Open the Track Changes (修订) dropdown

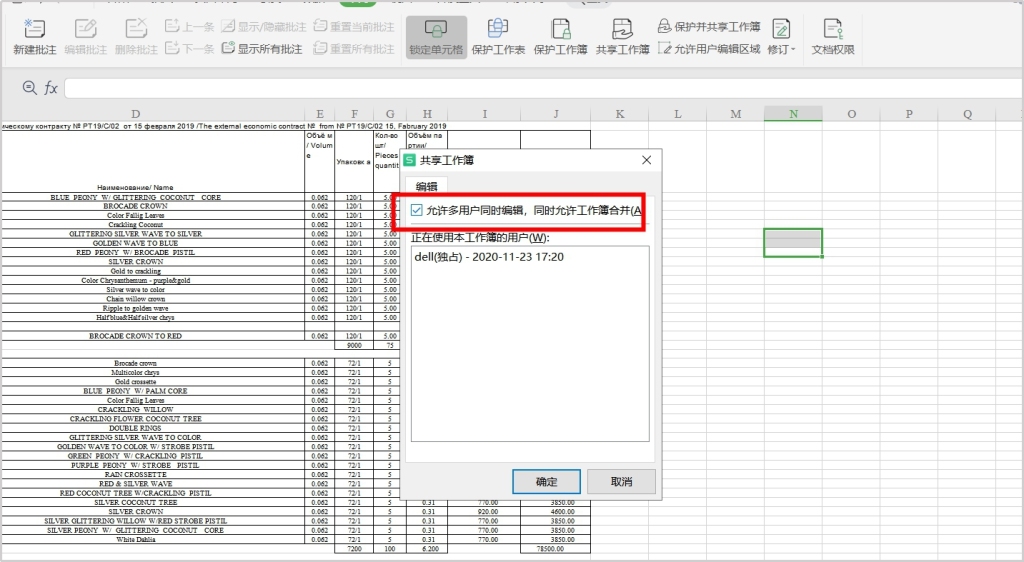[x=782, y=37]
